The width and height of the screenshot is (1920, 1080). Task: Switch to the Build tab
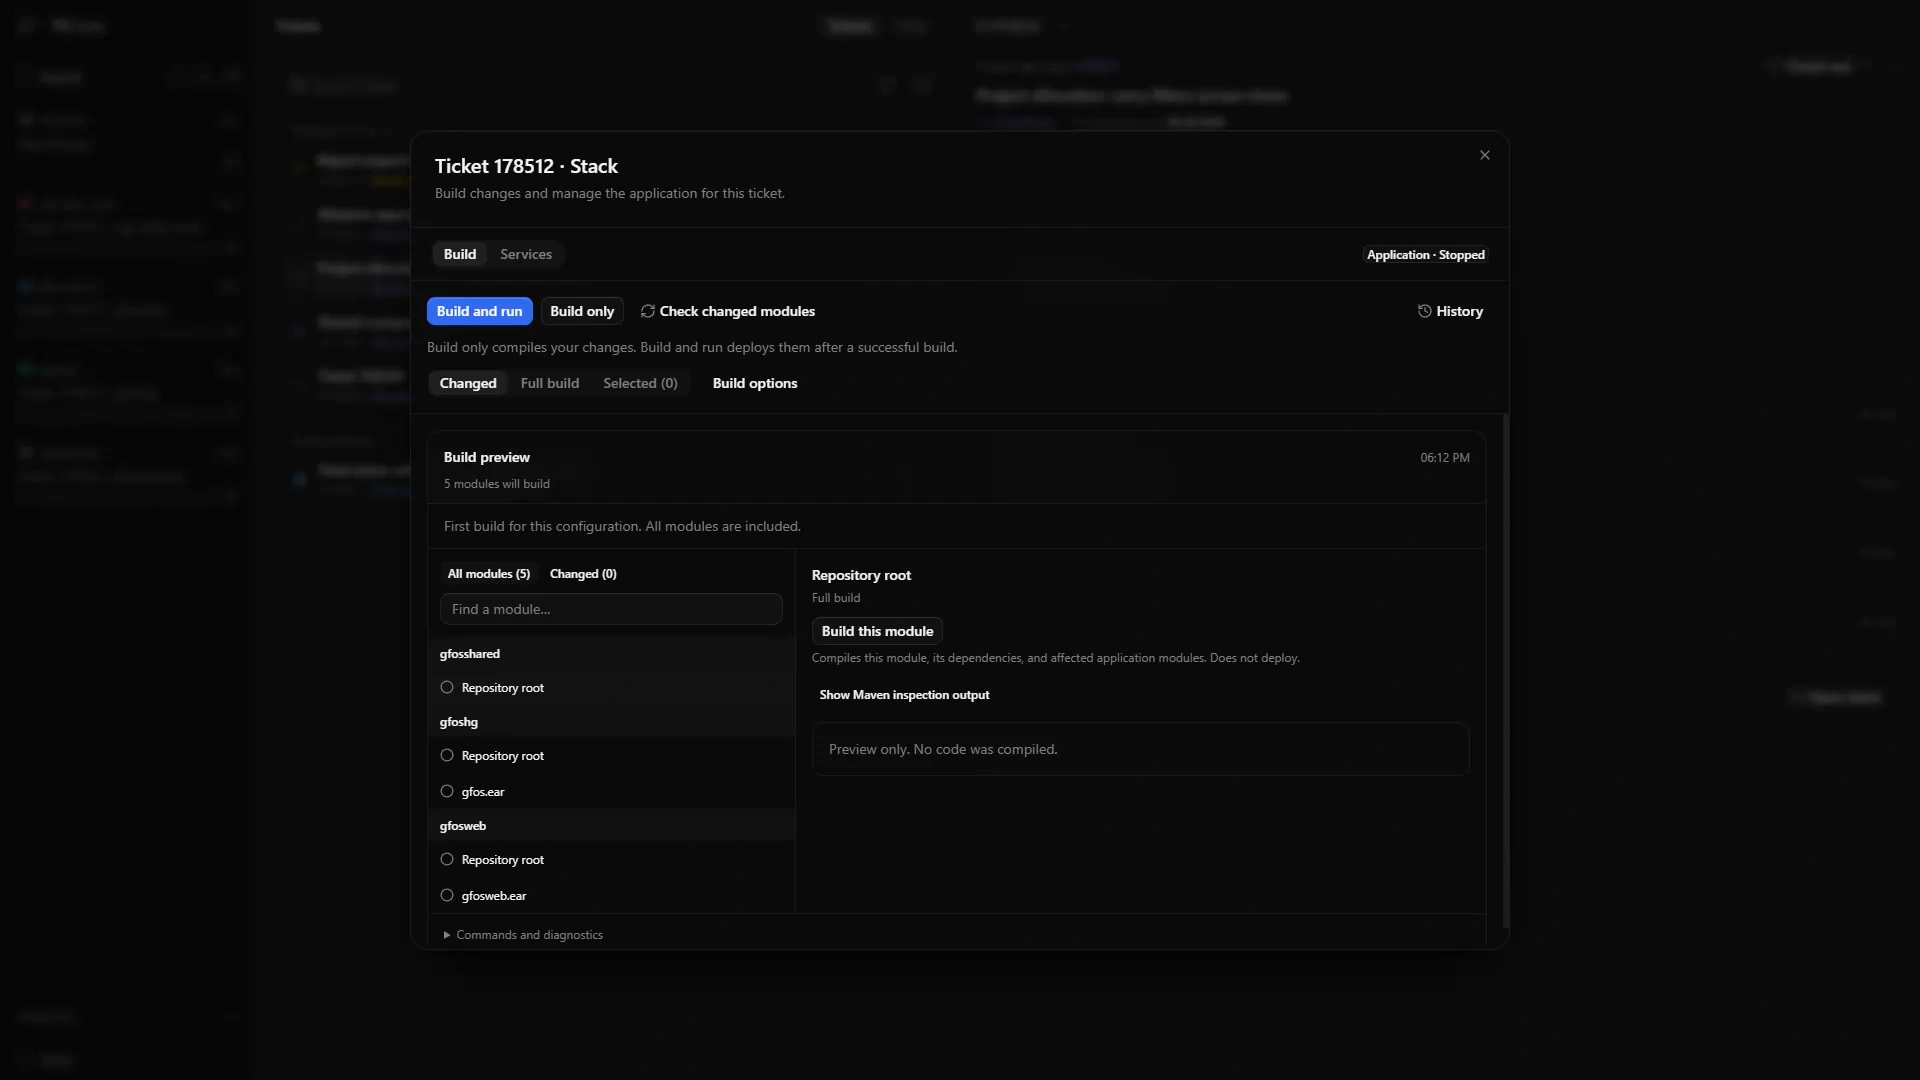(x=460, y=254)
